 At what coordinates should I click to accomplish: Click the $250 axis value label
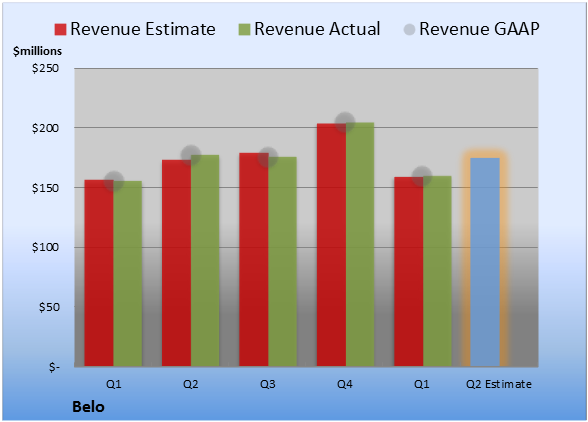[45, 68]
